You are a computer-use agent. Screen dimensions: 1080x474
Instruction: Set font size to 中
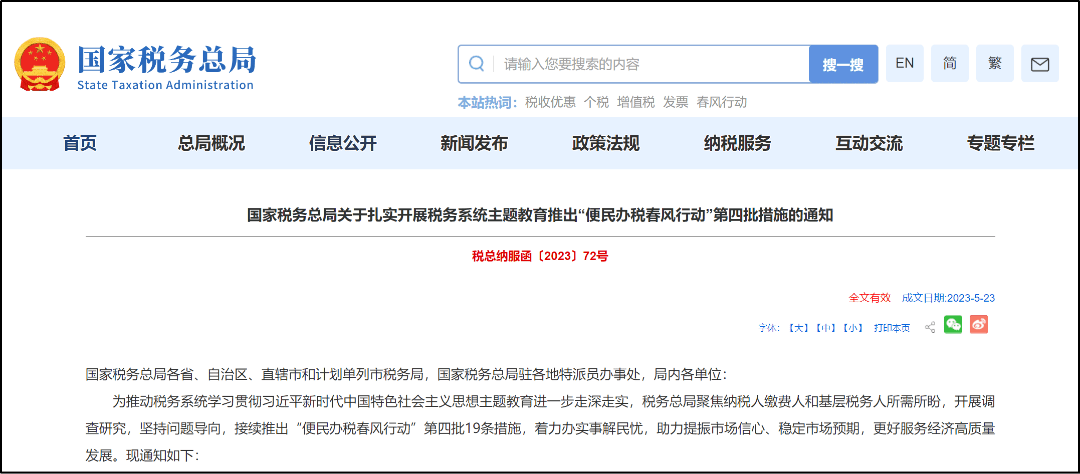[x=825, y=328]
